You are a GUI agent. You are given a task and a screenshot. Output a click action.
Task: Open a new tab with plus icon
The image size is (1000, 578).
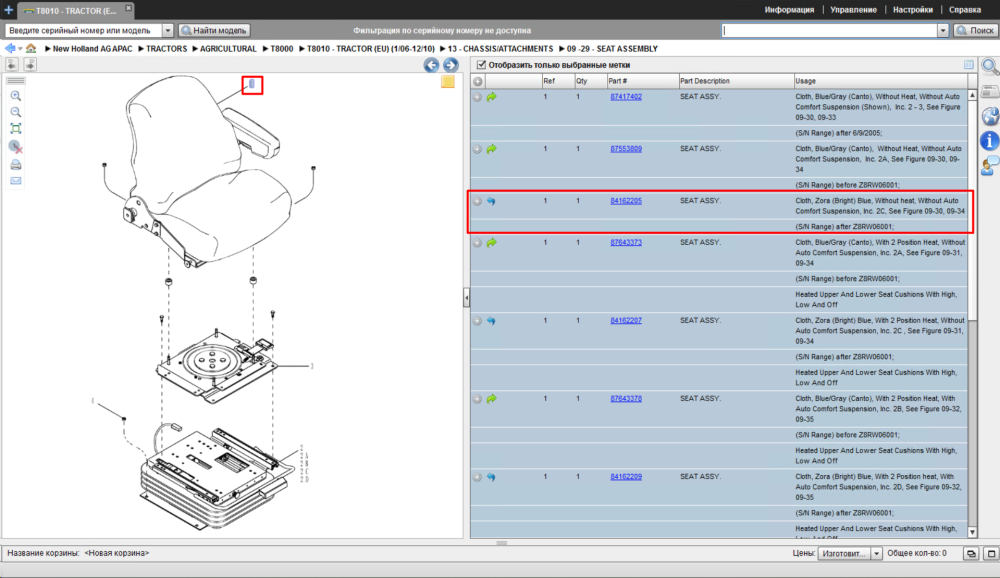[8, 10]
